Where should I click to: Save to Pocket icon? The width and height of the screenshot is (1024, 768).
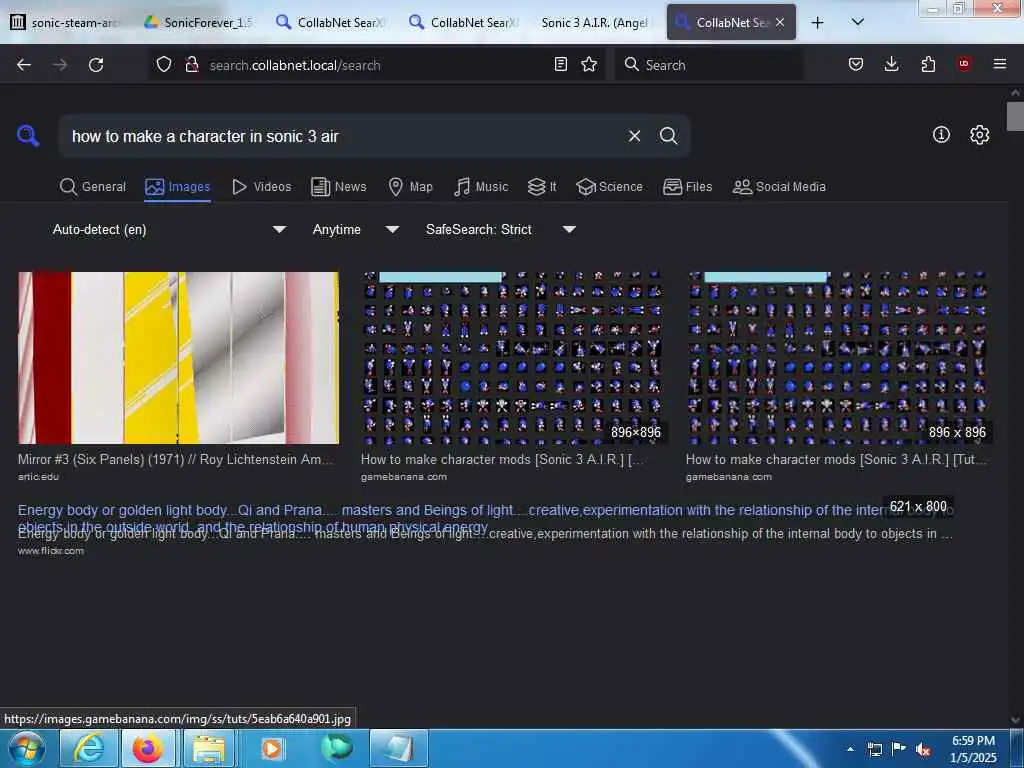856,64
